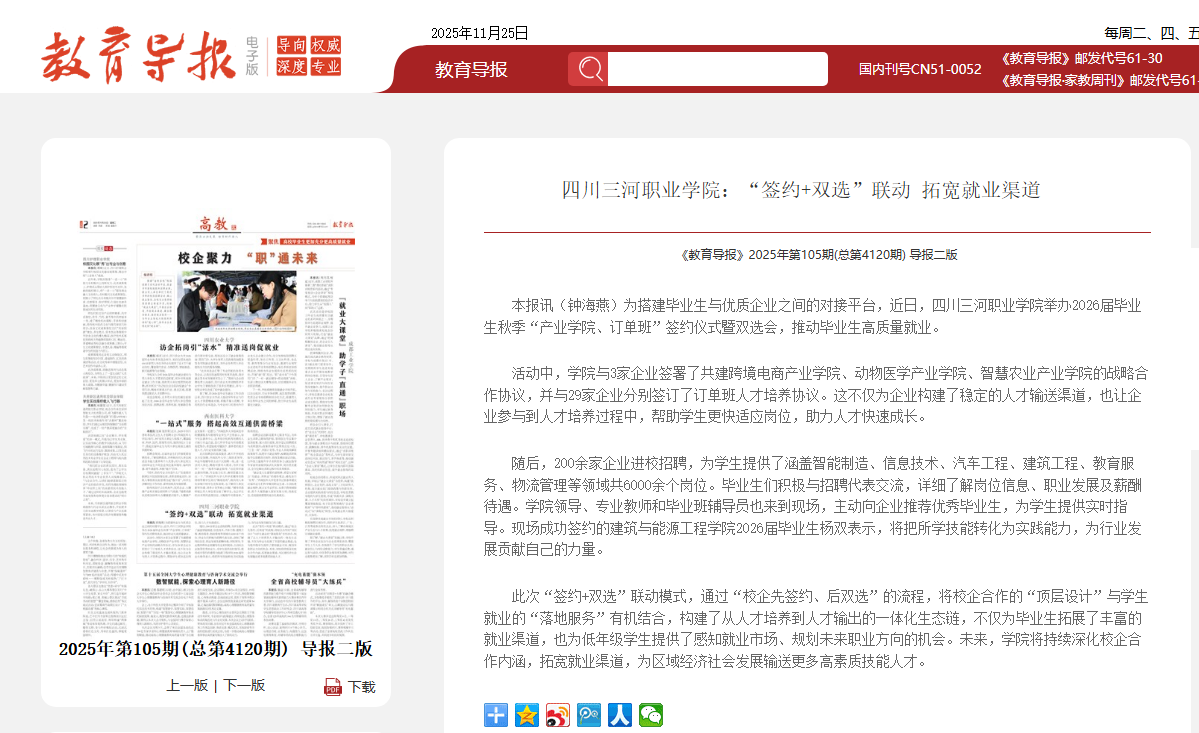Share the article to Sina Weibo
Image resolution: width=1199 pixels, height=733 pixels.
point(557,715)
